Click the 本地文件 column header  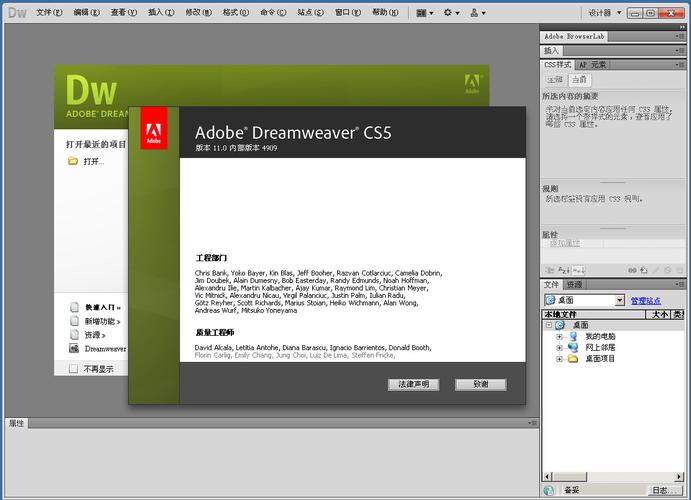(594, 314)
